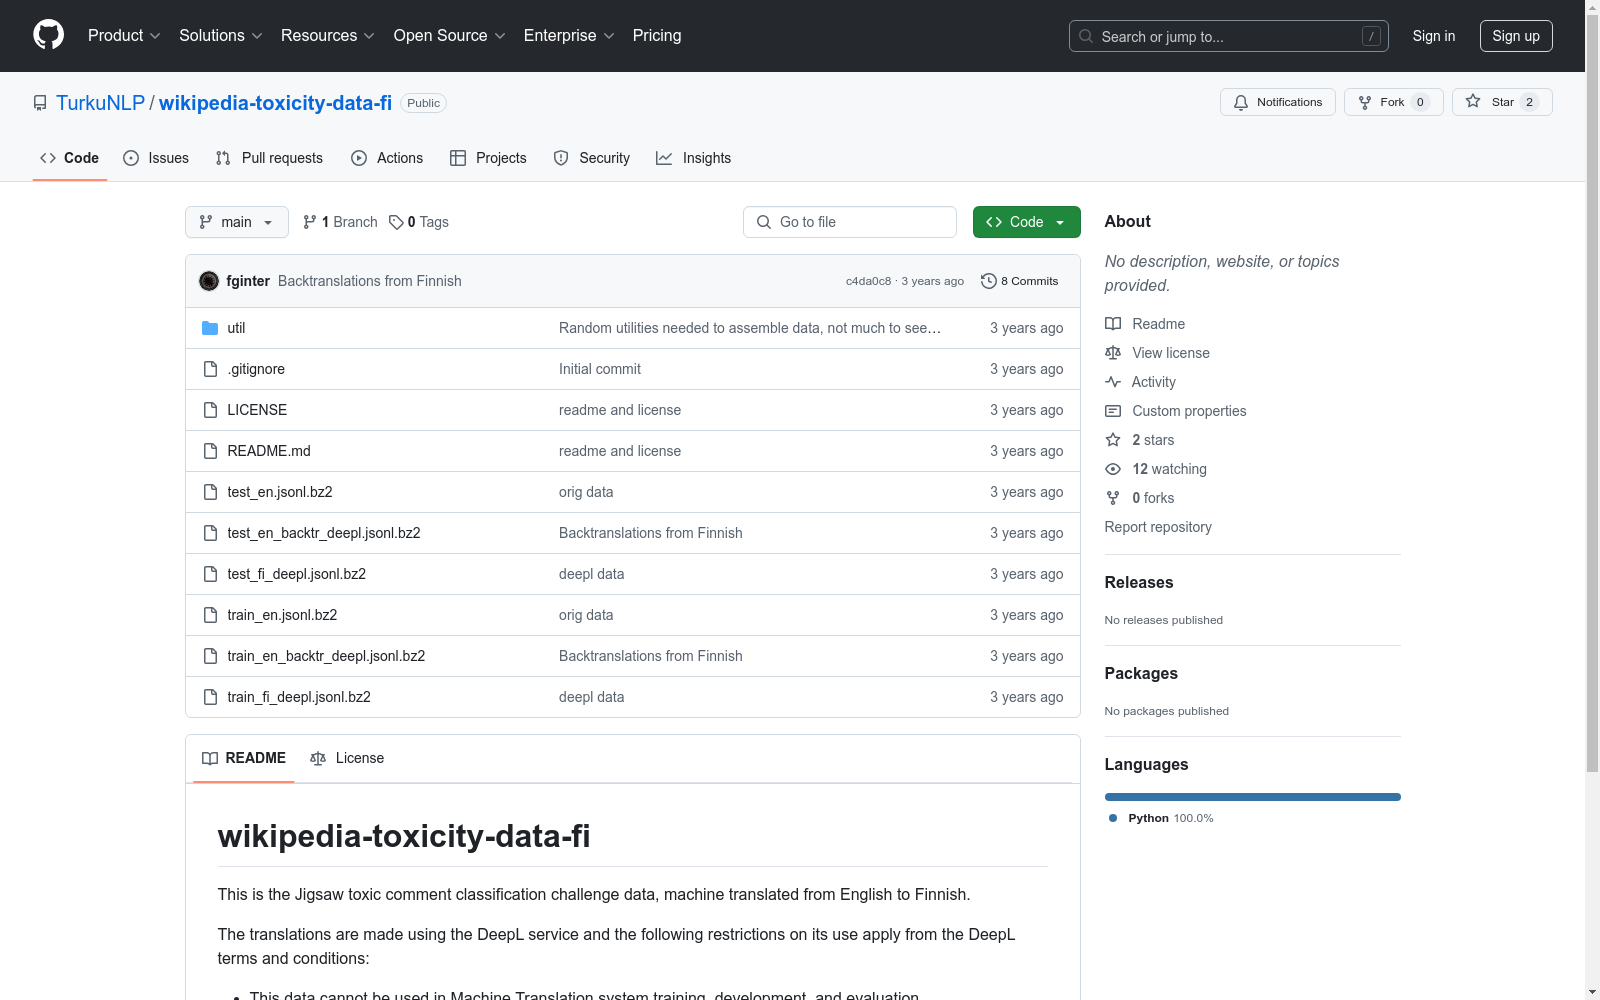Click the search magnifier icon in header
1600x1000 pixels.
pyautogui.click(x=1086, y=36)
